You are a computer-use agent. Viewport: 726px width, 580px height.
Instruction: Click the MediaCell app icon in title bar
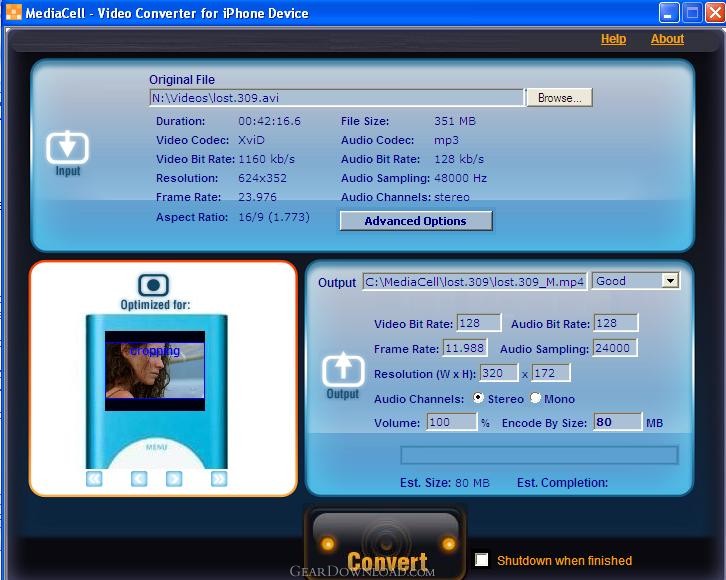tap(13, 12)
